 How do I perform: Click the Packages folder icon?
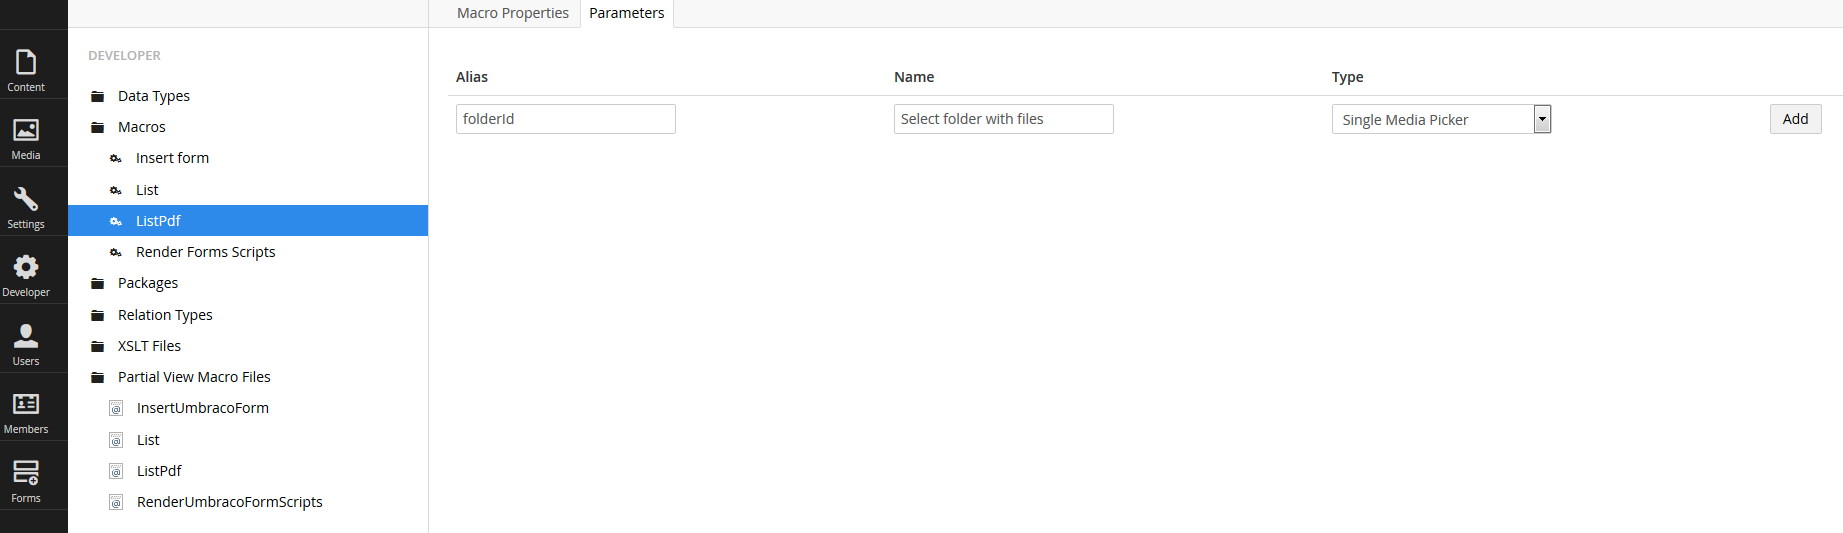click(x=98, y=284)
